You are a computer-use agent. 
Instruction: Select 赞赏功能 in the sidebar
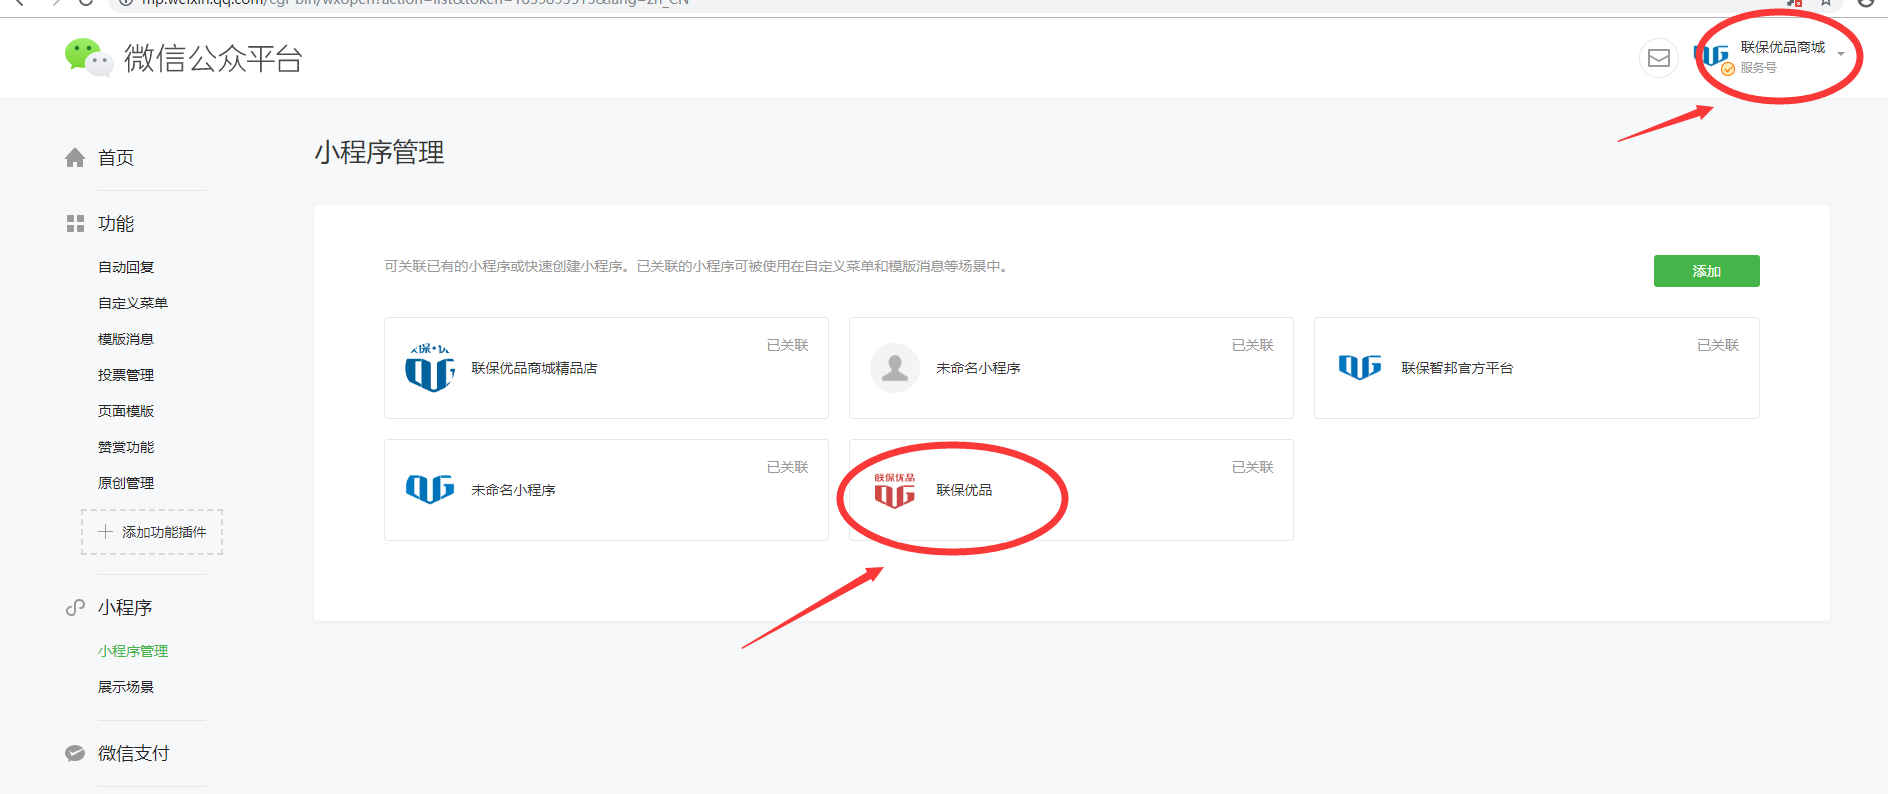coord(126,447)
